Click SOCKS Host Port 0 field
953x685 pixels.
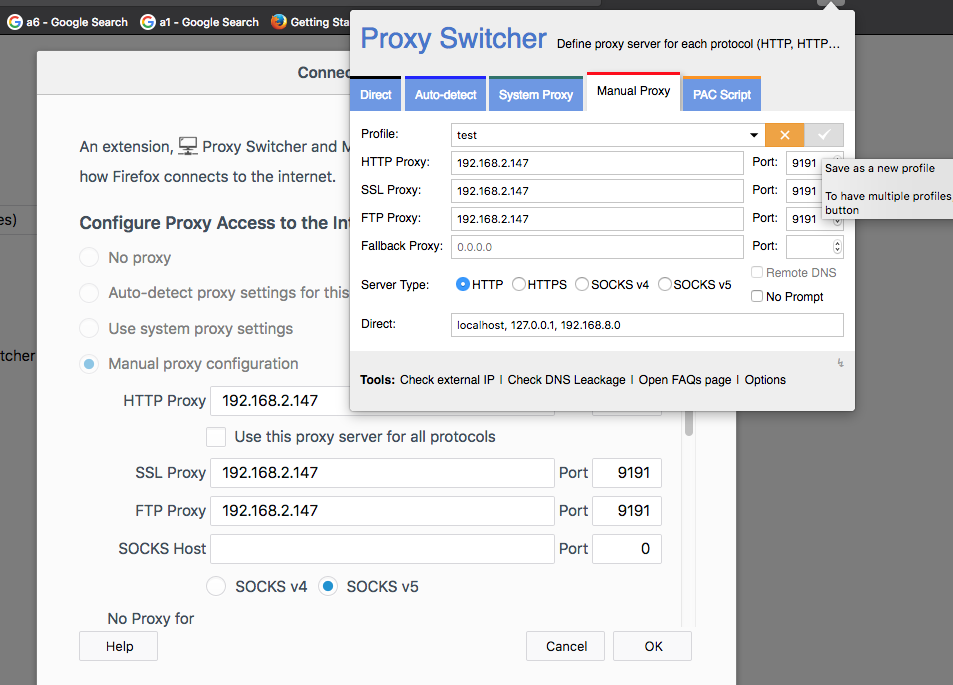click(x=627, y=549)
